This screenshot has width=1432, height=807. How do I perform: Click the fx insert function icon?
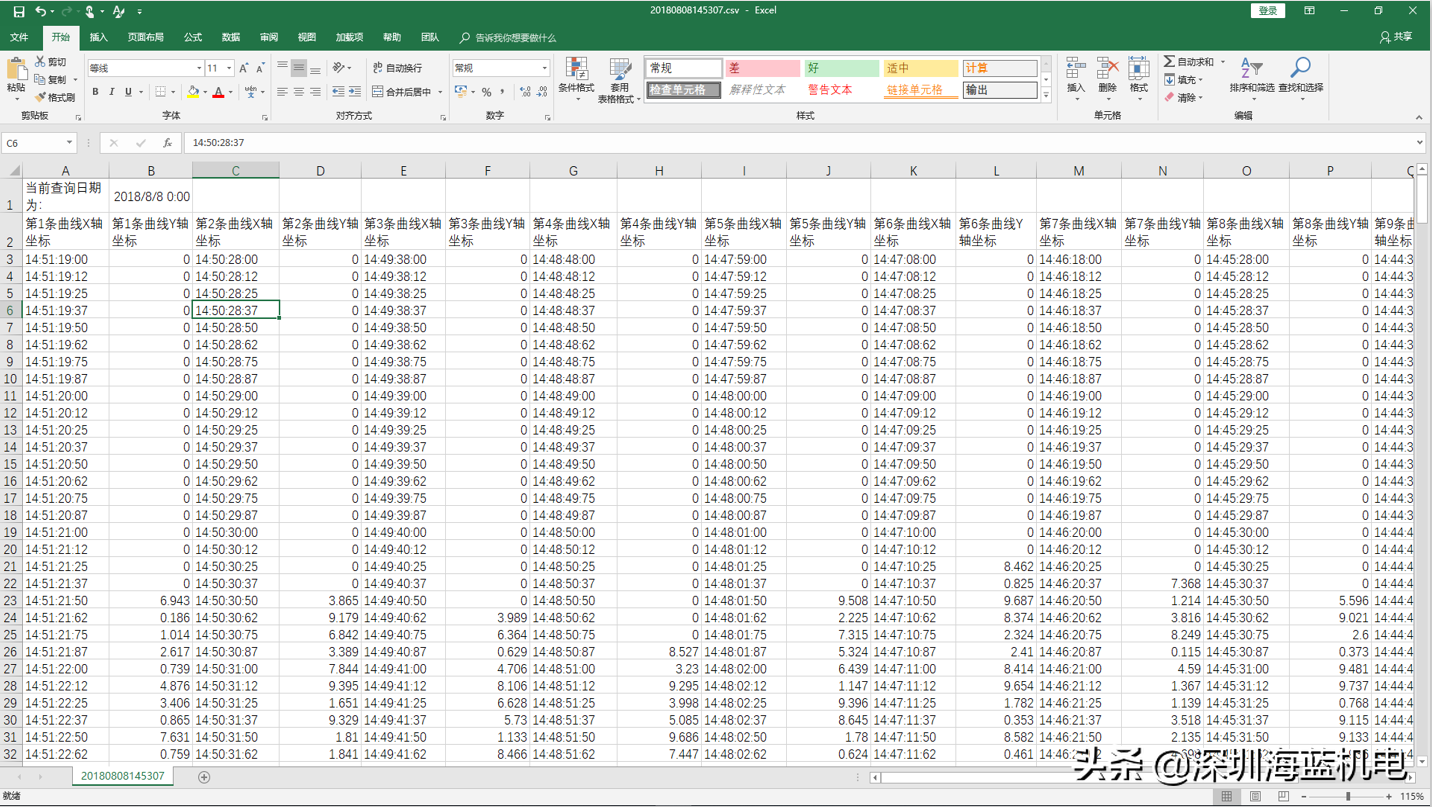coord(167,143)
